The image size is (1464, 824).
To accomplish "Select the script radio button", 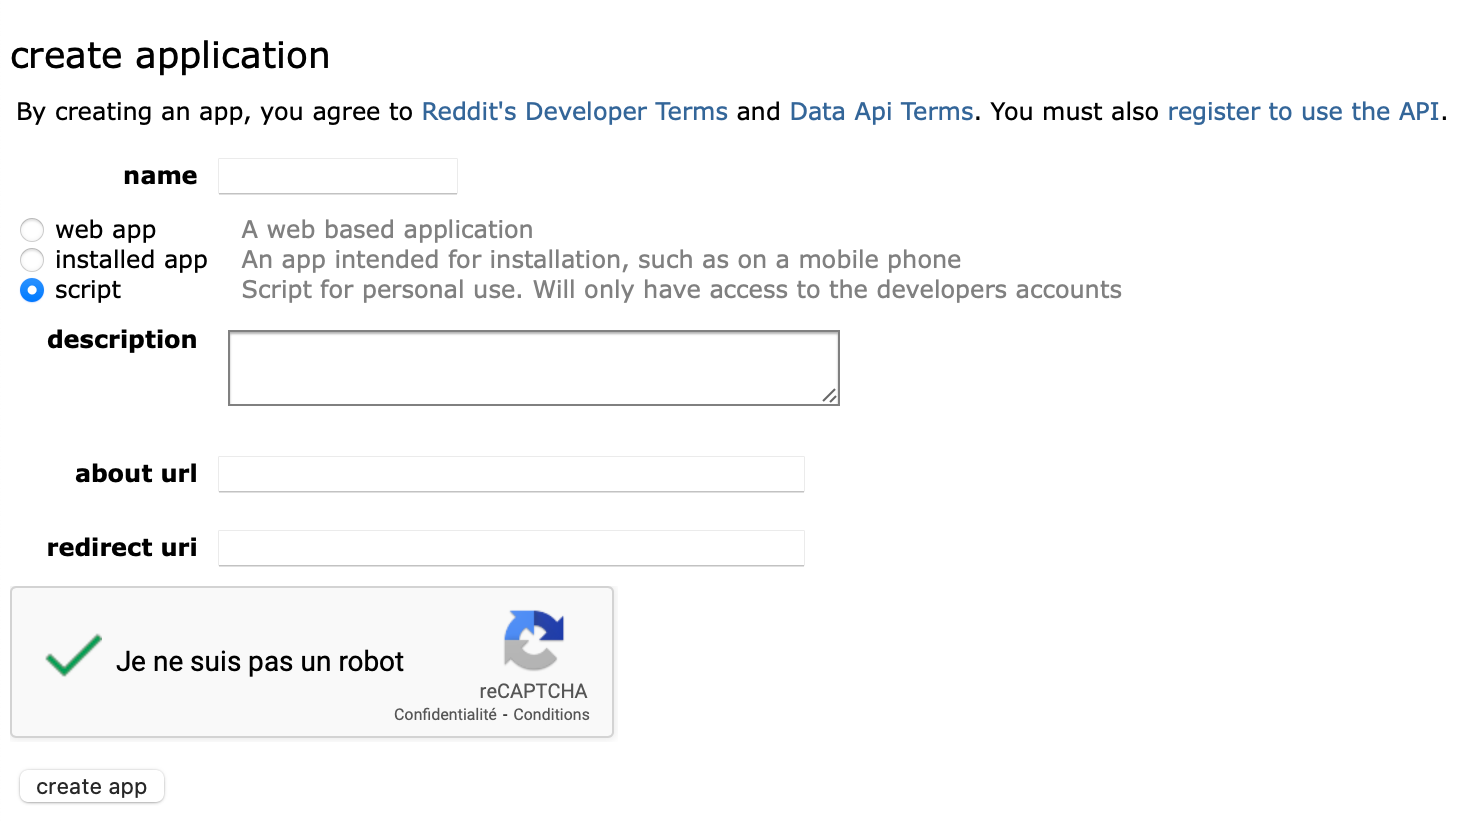I will [32, 290].
